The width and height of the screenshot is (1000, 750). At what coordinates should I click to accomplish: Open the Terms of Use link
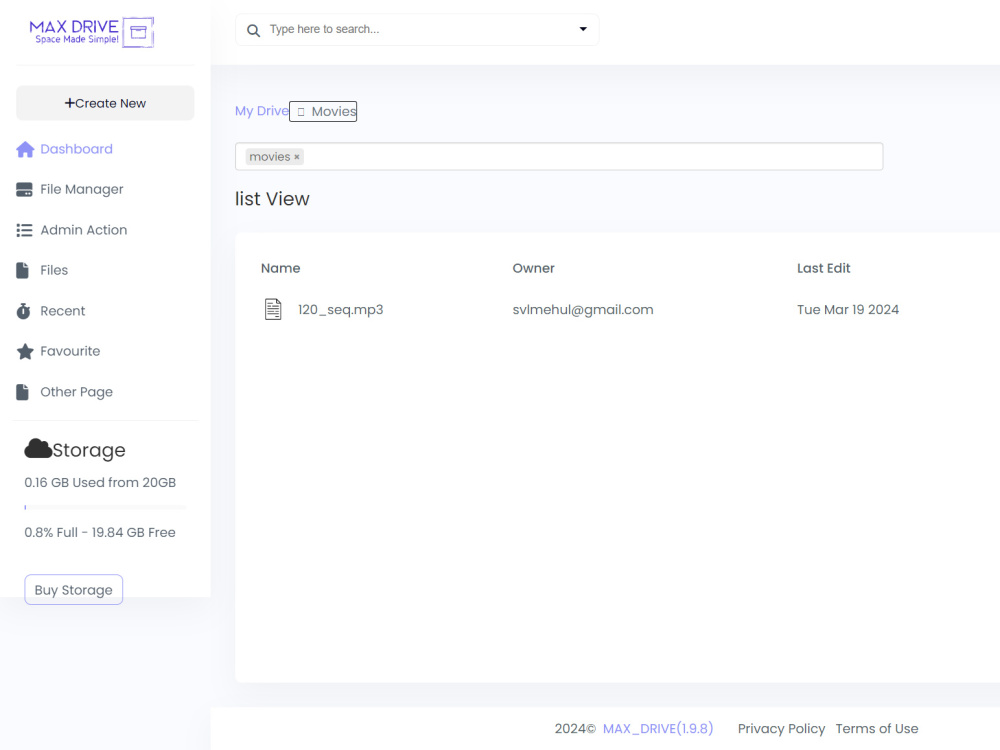(877, 728)
